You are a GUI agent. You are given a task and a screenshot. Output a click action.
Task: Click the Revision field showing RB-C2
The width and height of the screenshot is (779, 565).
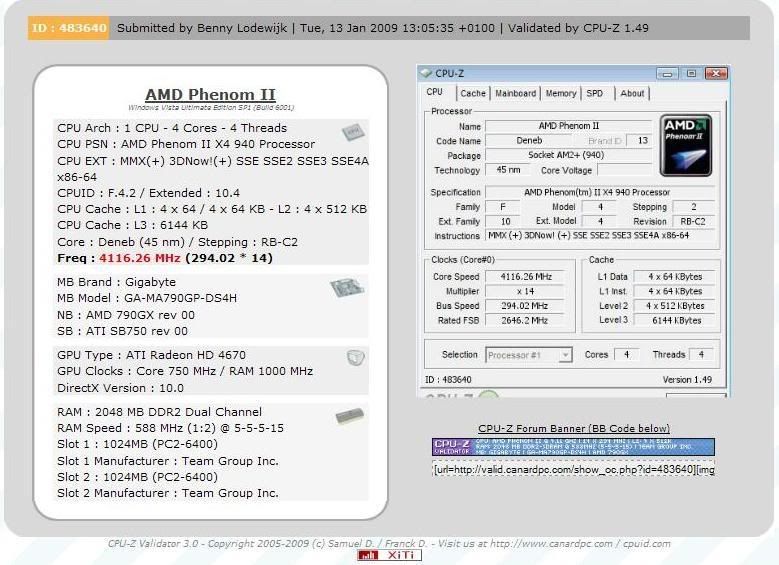[x=693, y=221]
